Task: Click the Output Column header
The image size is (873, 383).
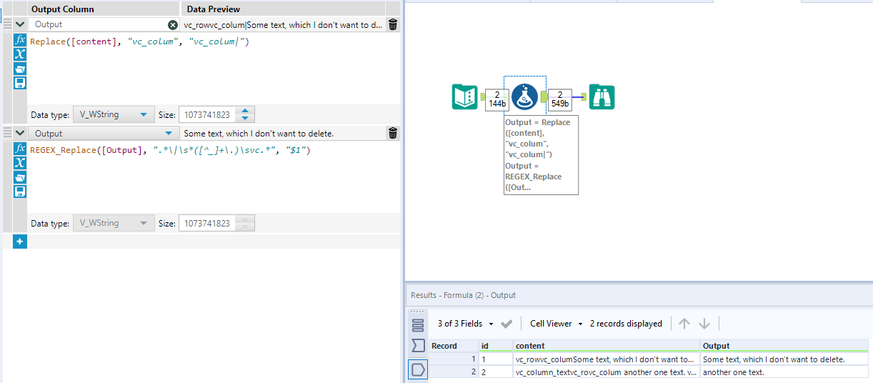Action: [62, 9]
